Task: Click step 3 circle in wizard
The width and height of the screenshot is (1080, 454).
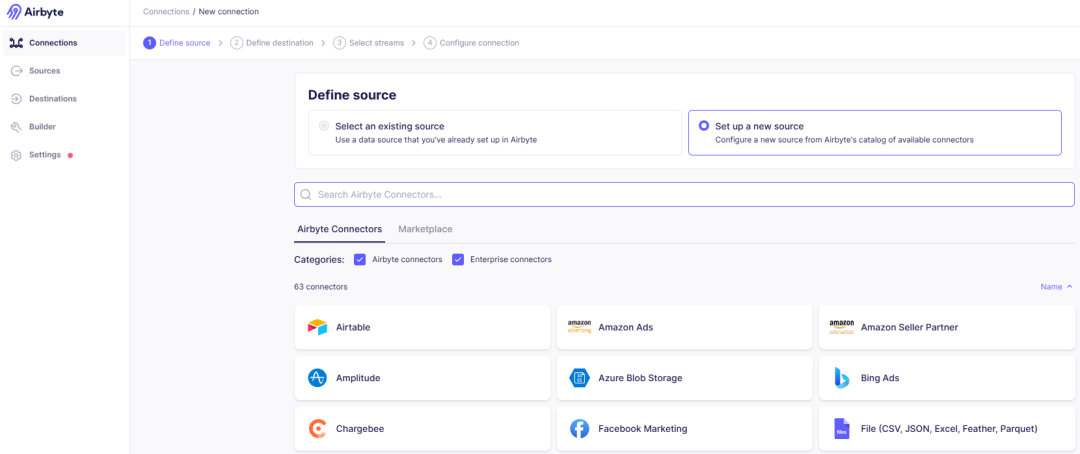Action: (339, 43)
